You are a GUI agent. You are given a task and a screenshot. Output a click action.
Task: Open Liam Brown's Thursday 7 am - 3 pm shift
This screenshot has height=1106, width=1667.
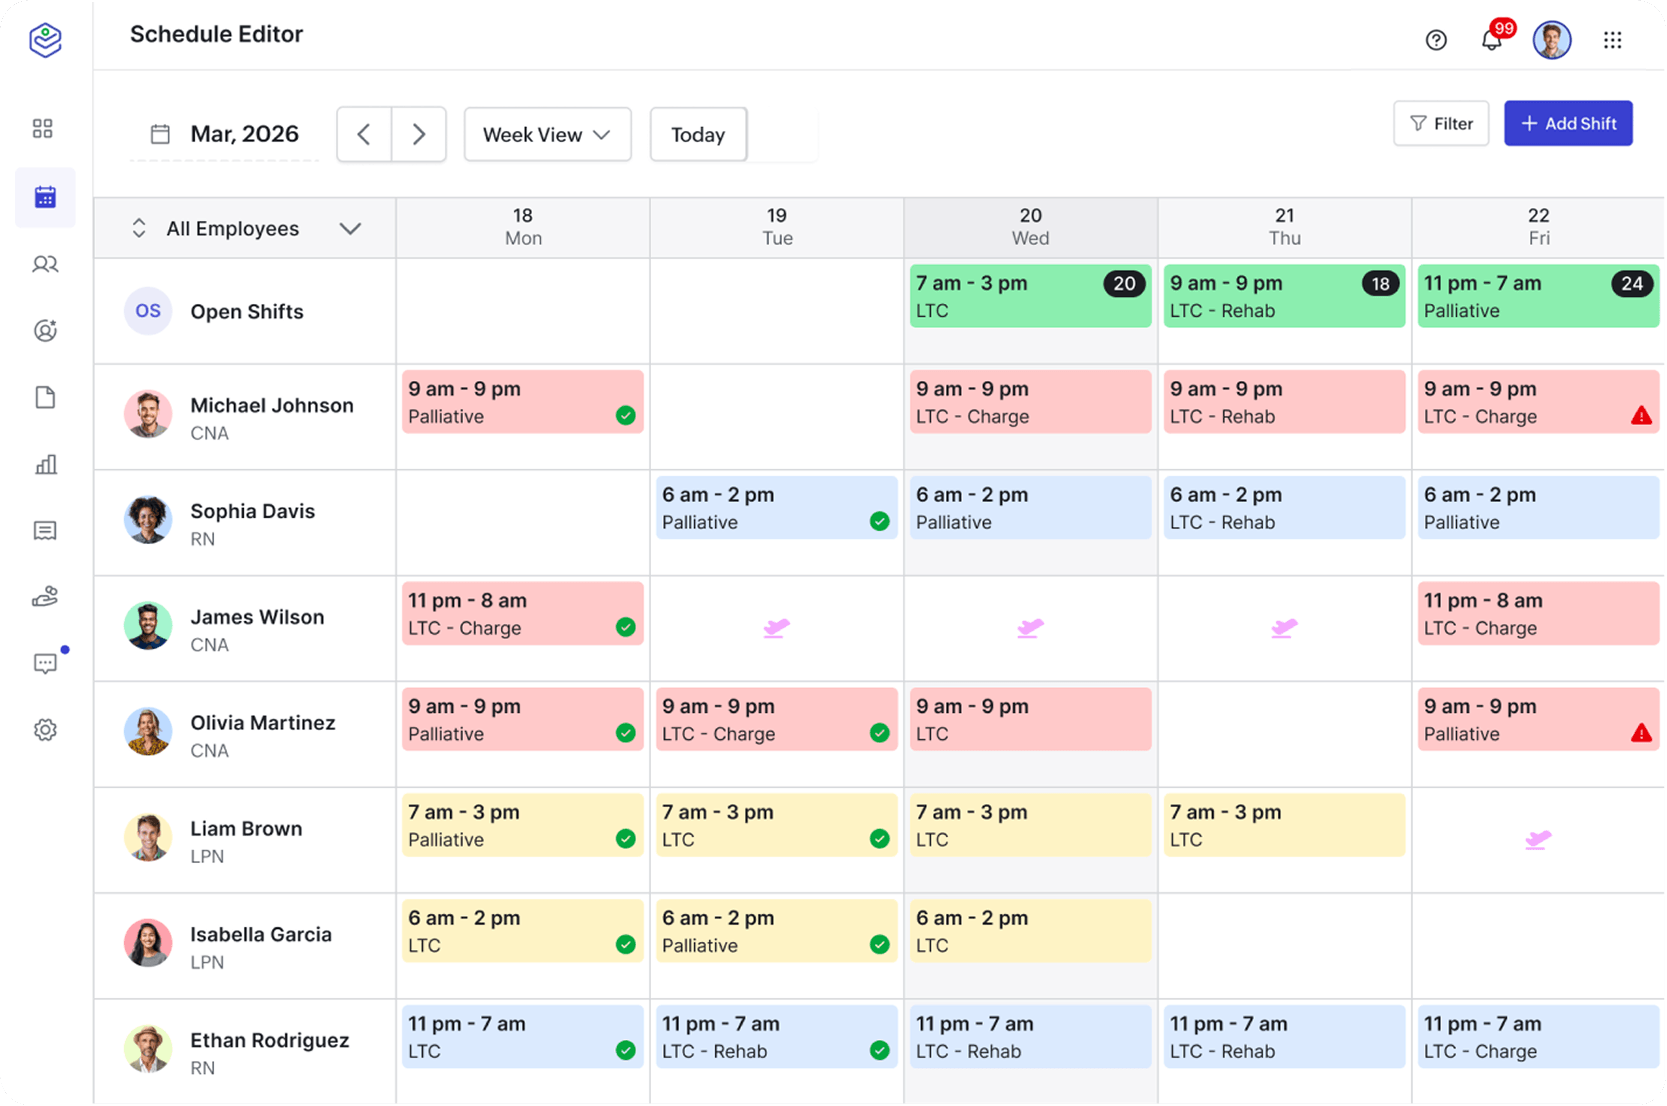(x=1285, y=825)
